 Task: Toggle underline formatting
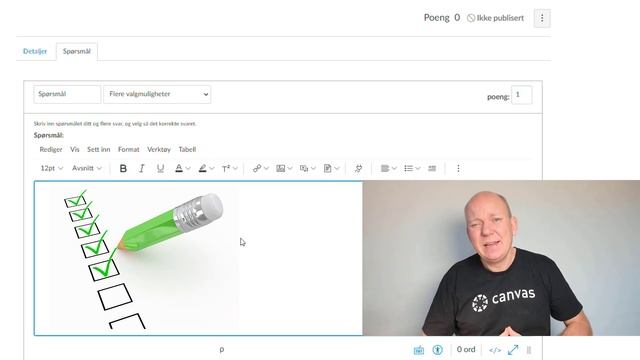pos(160,168)
